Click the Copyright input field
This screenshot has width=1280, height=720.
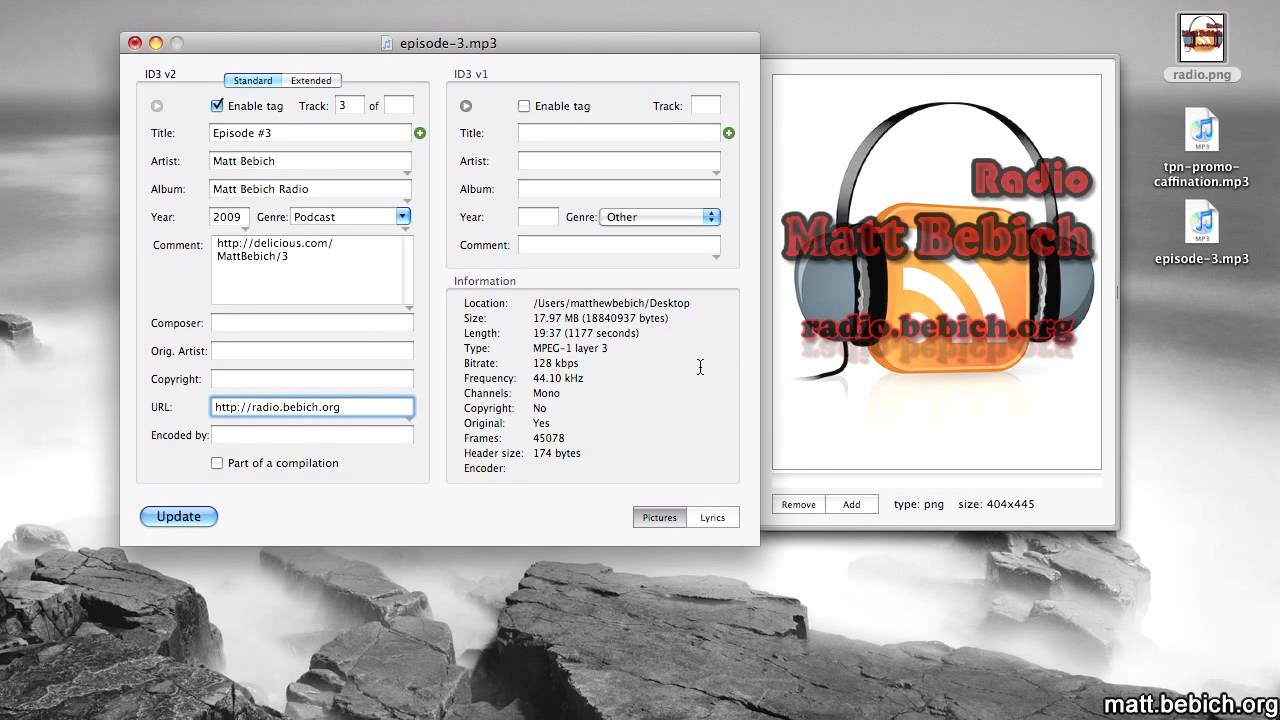tap(312, 379)
